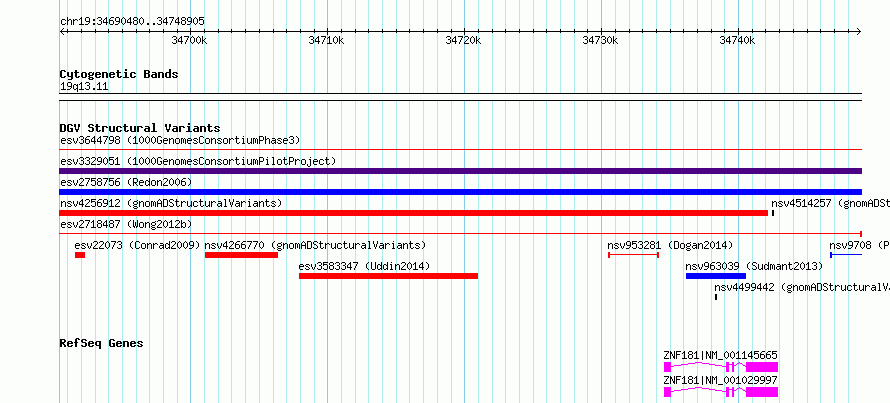Click the ZNF181|NM_001145665 label
Image resolution: width=890 pixels, height=403 pixels.
[720, 355]
